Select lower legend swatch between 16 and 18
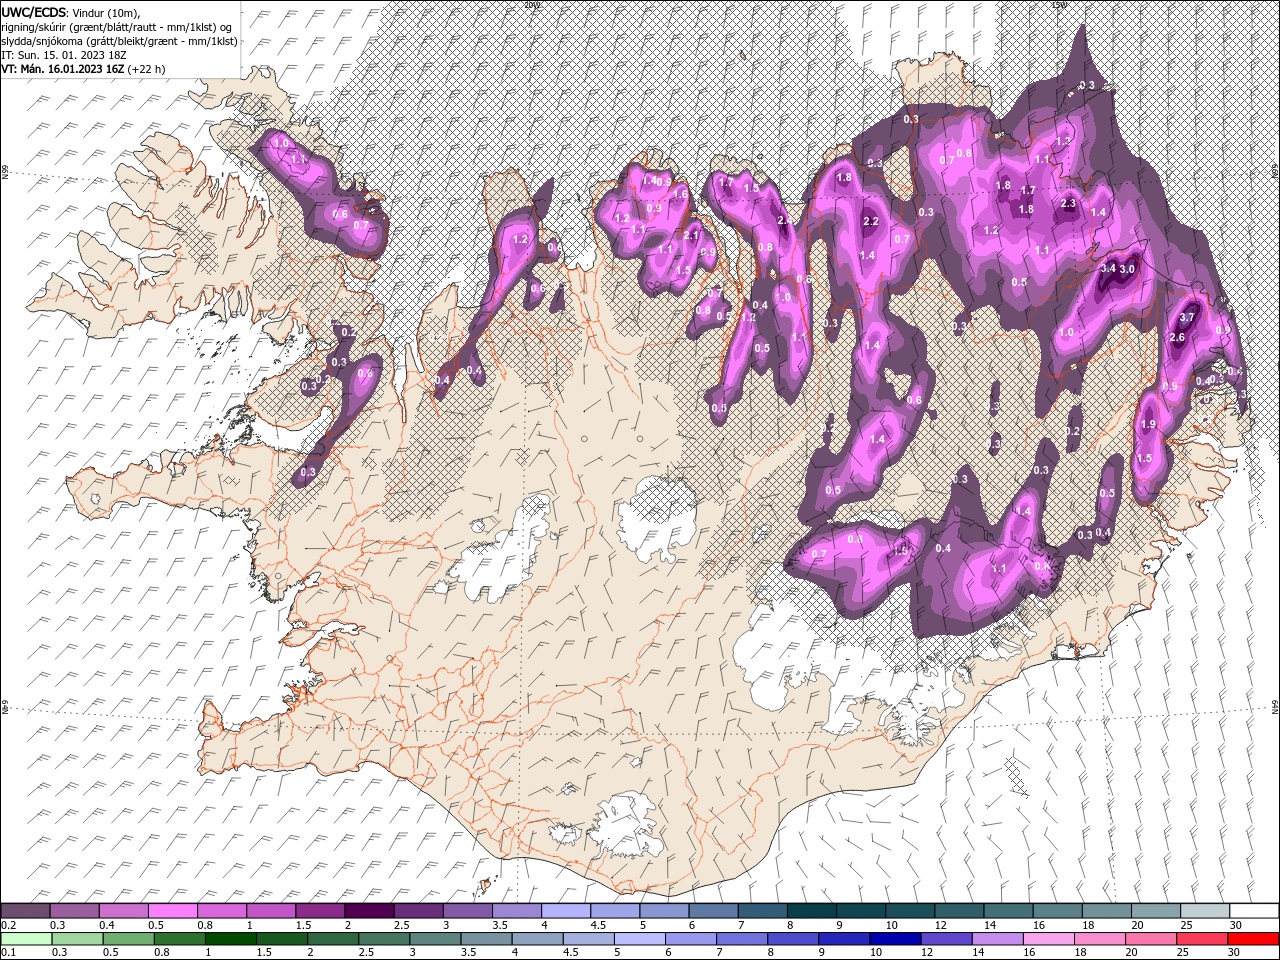Image resolution: width=1280 pixels, height=960 pixels. 1048,939
